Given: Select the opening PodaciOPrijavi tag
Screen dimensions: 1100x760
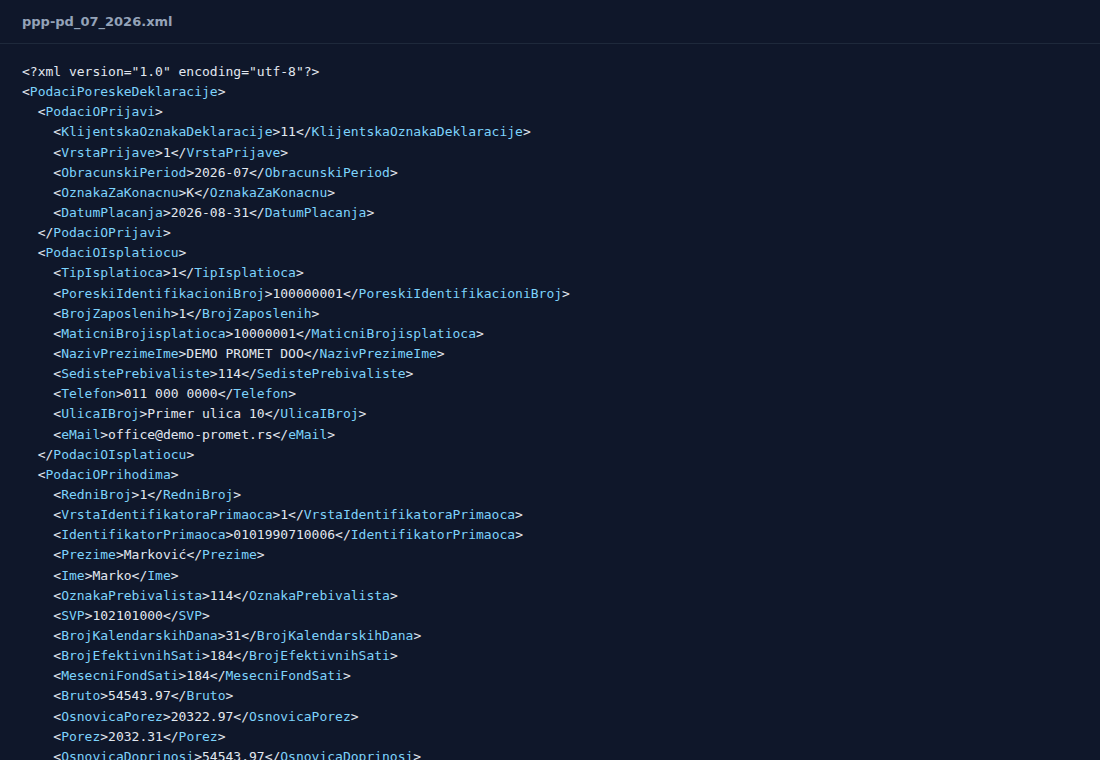Looking at the screenshot, I should coord(100,112).
